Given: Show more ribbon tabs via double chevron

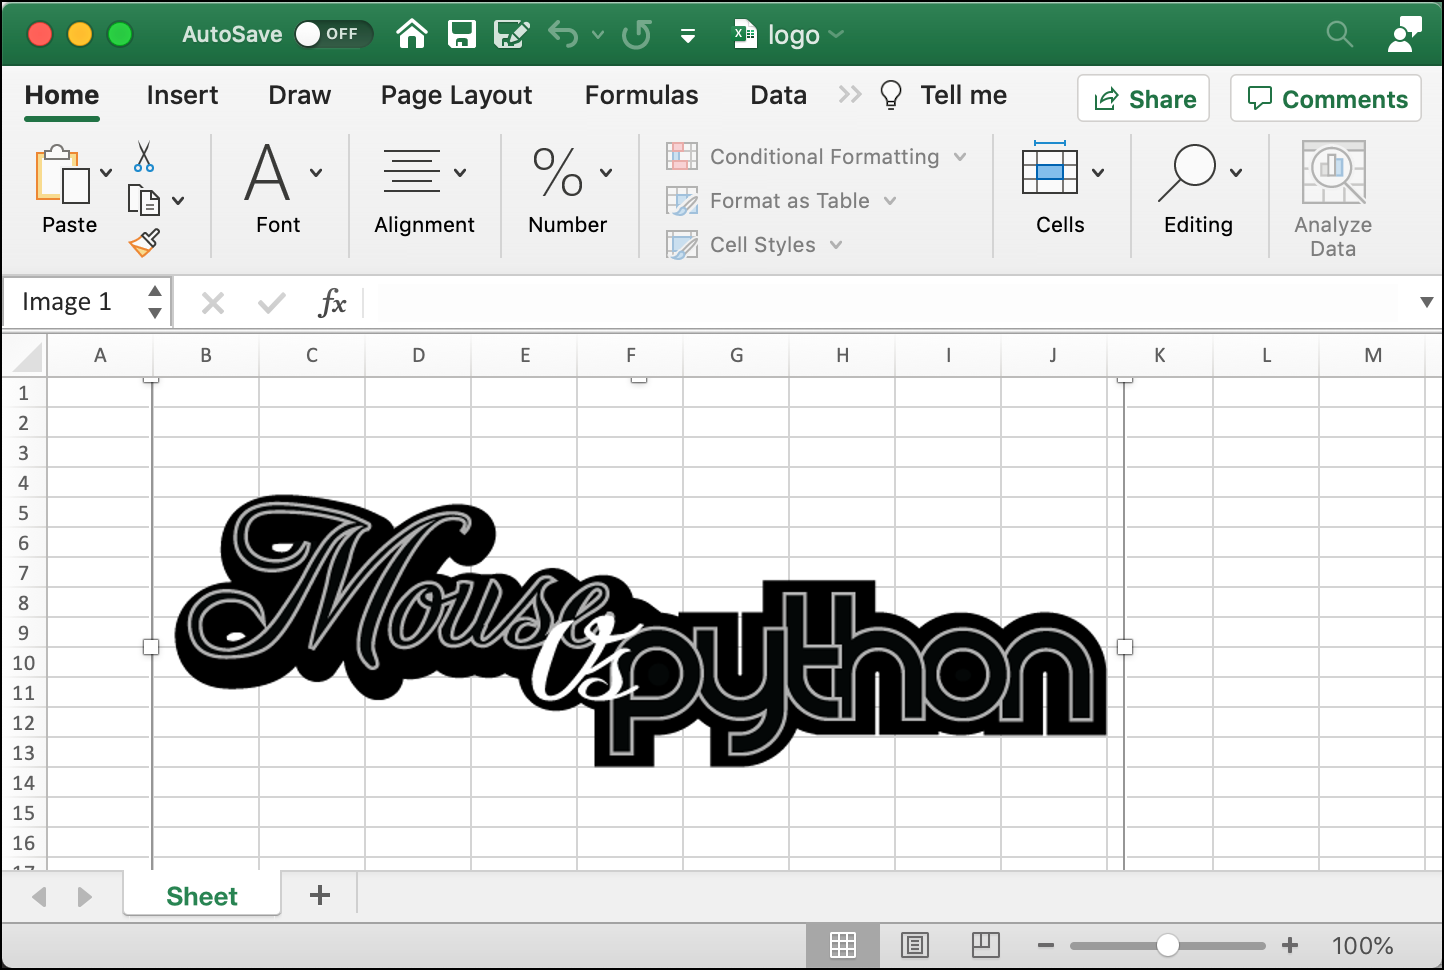Looking at the screenshot, I should (x=850, y=95).
